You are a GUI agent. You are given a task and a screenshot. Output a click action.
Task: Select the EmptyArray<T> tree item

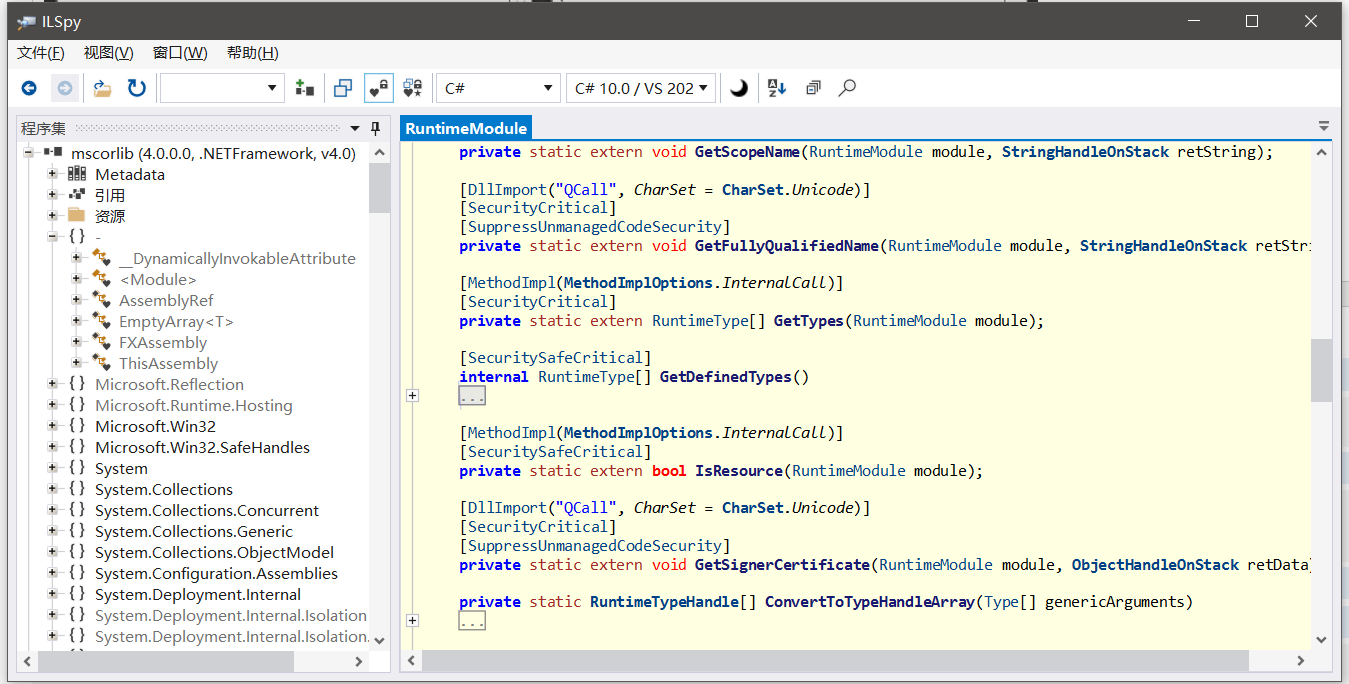pyautogui.click(x=176, y=321)
